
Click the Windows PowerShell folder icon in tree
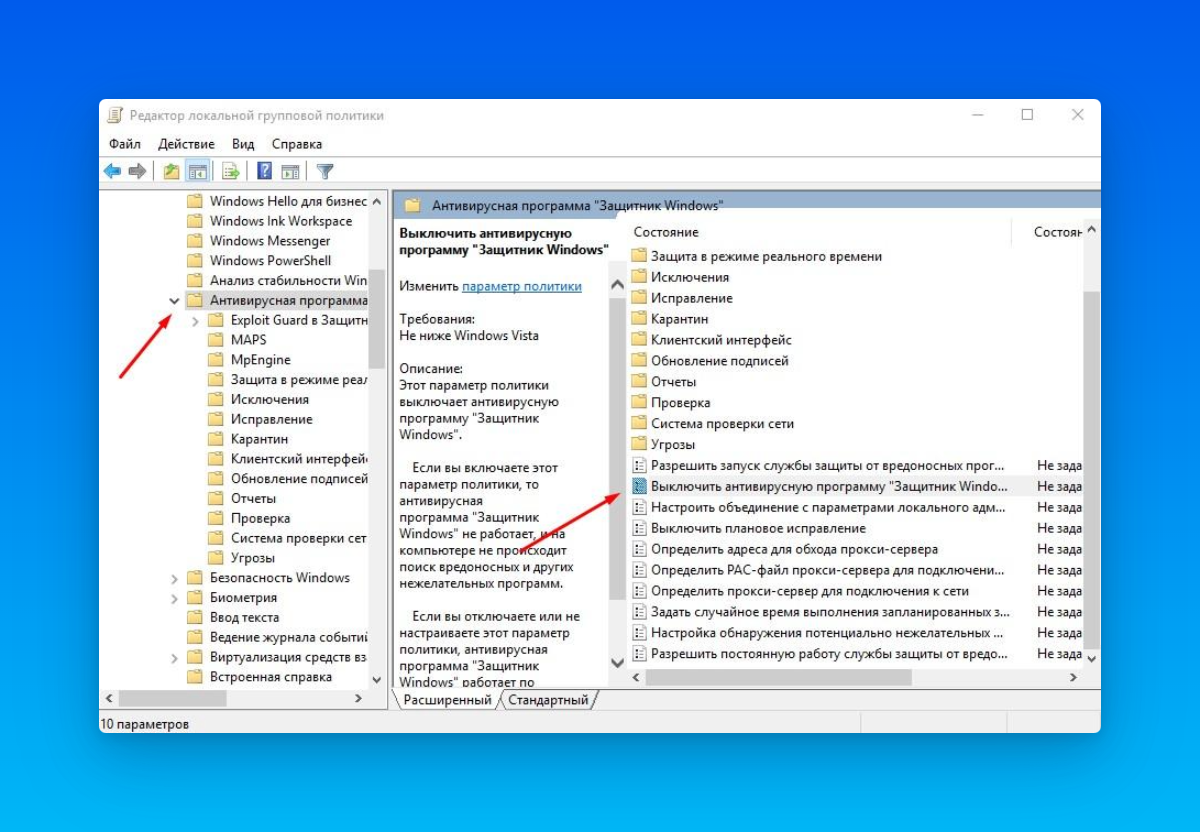195,261
